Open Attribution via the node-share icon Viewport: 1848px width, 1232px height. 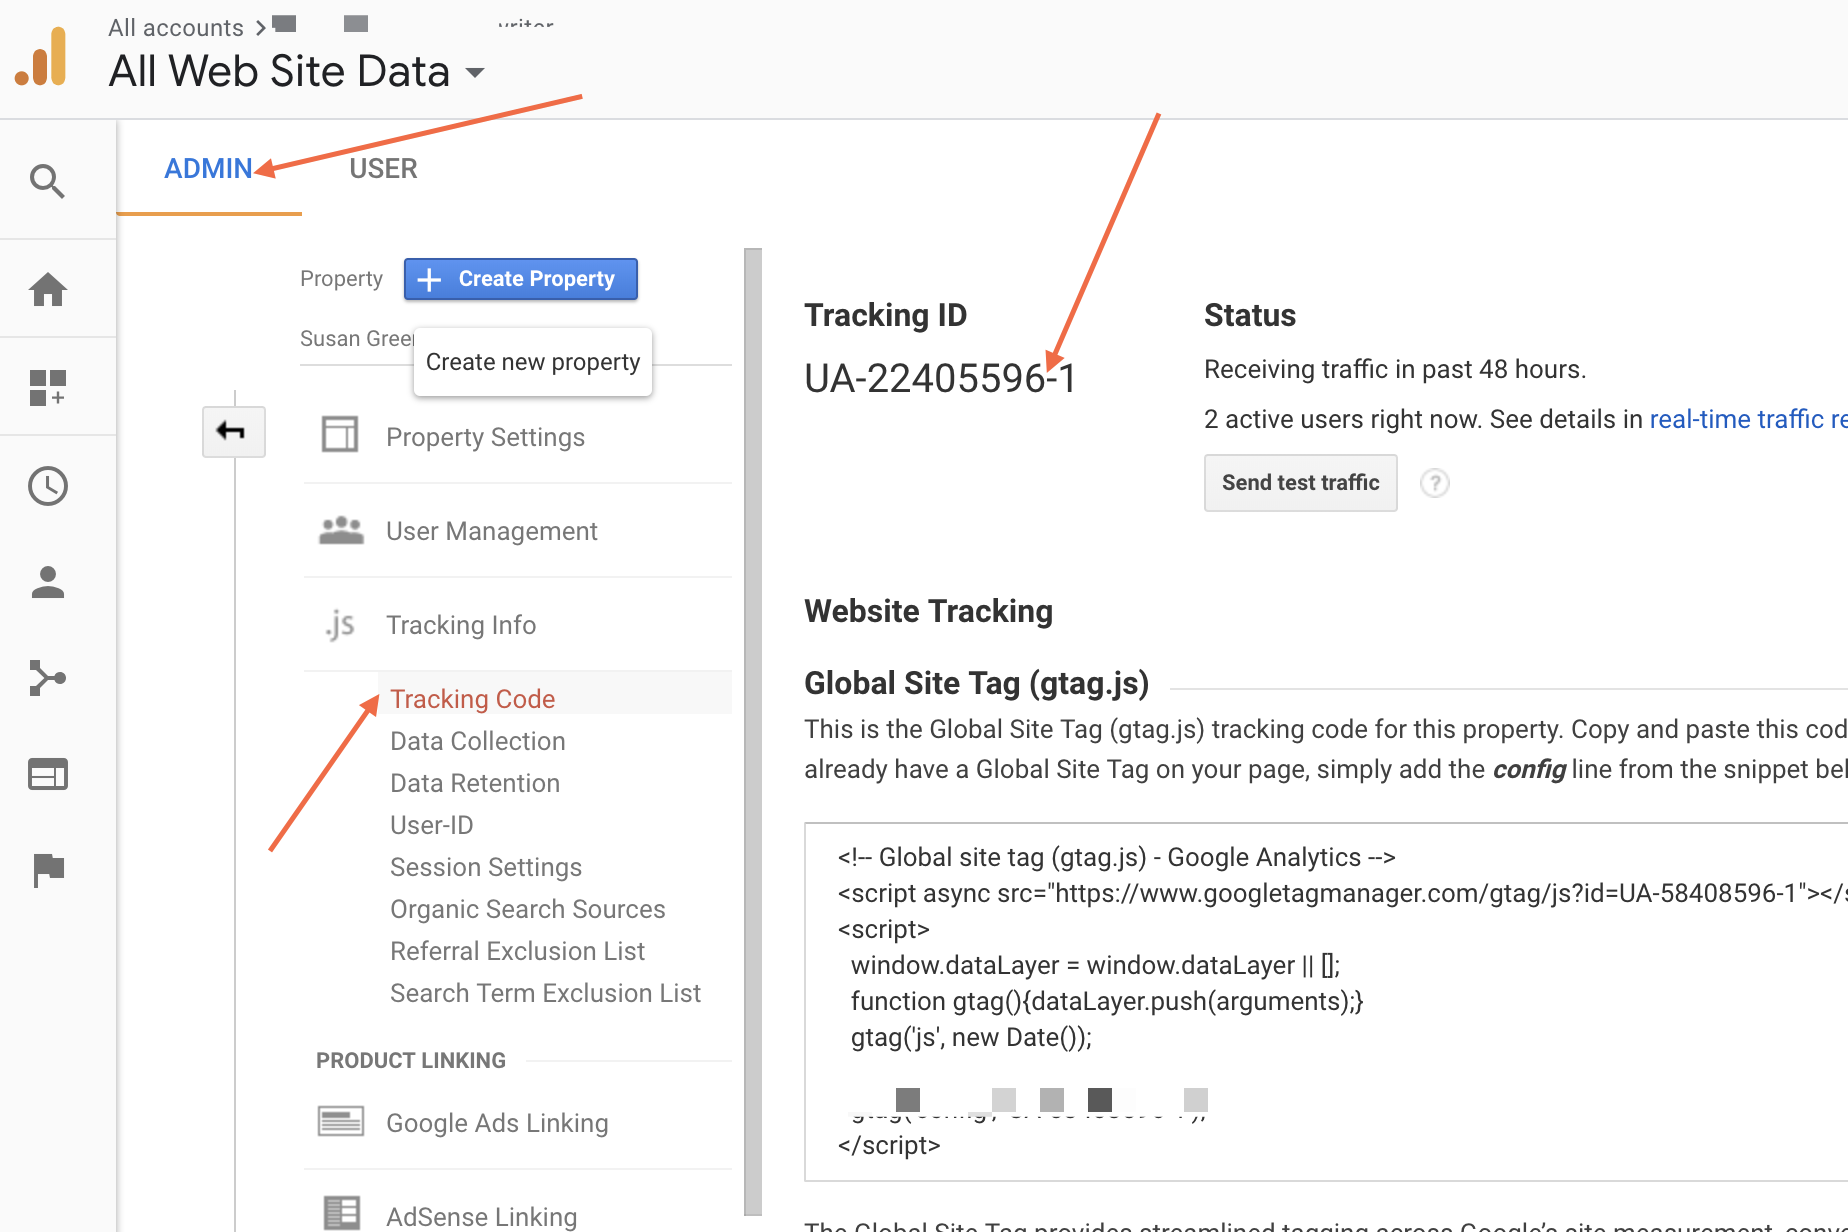pyautogui.click(x=48, y=678)
